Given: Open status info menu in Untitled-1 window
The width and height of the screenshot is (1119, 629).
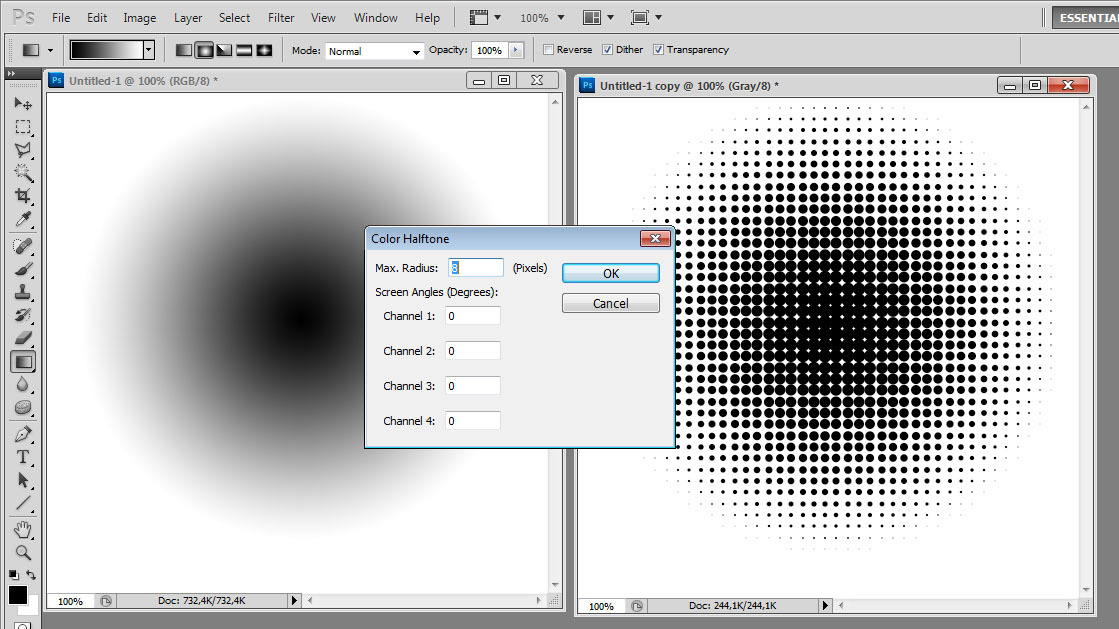Looking at the screenshot, I should pos(294,601).
